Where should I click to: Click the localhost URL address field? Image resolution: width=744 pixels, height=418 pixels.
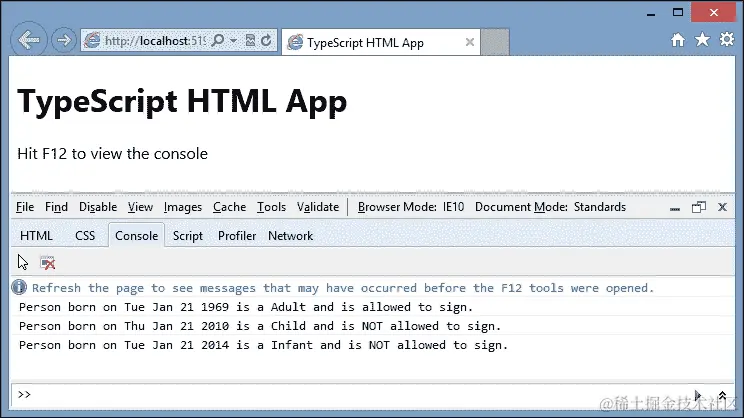(x=155, y=41)
